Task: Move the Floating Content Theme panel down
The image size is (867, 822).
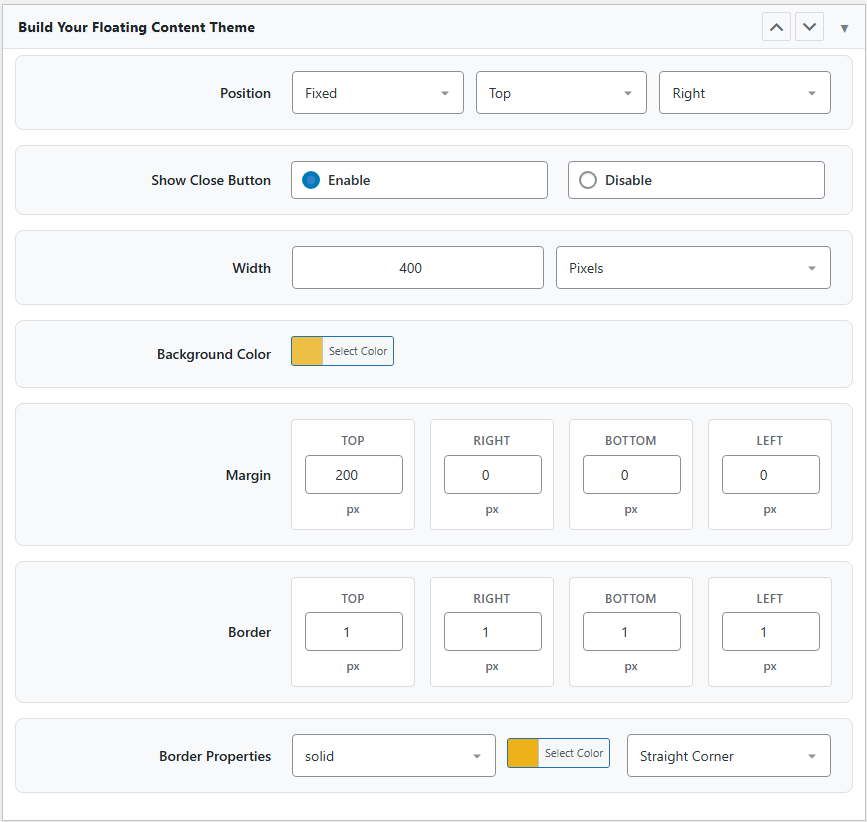Action: 809,26
